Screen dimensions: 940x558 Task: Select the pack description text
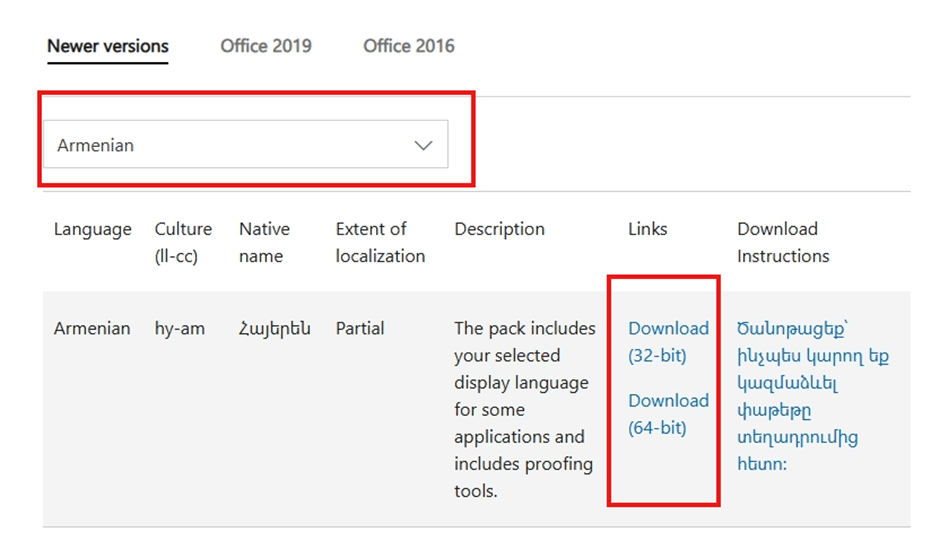tap(525, 409)
